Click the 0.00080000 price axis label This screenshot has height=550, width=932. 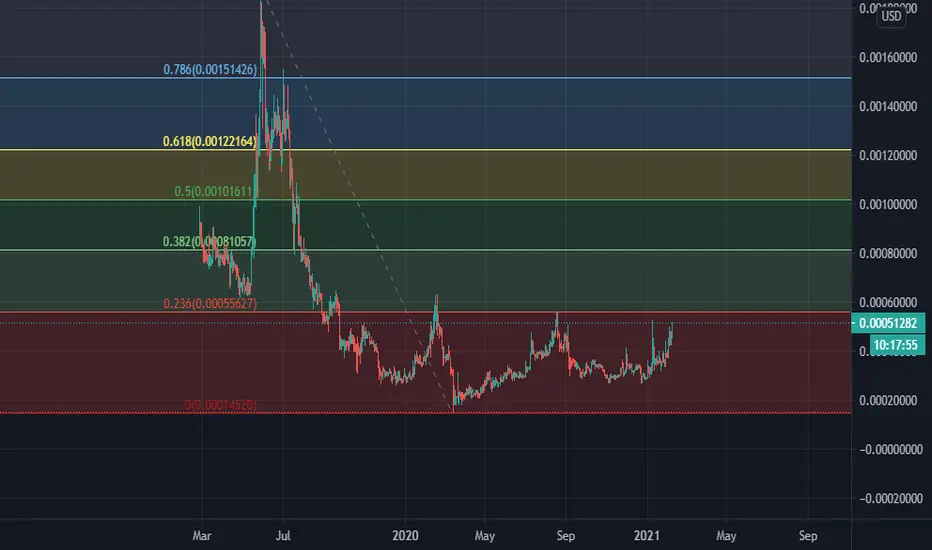click(x=888, y=253)
